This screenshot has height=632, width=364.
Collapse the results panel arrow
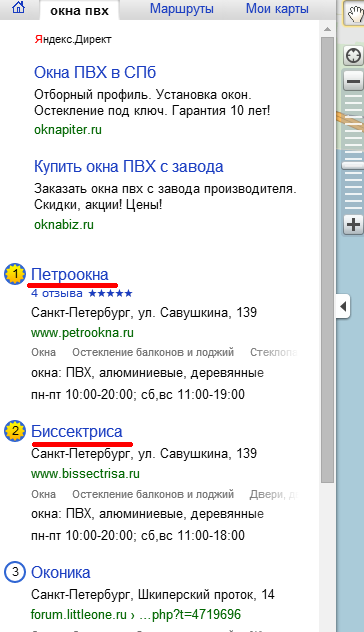click(x=343, y=306)
